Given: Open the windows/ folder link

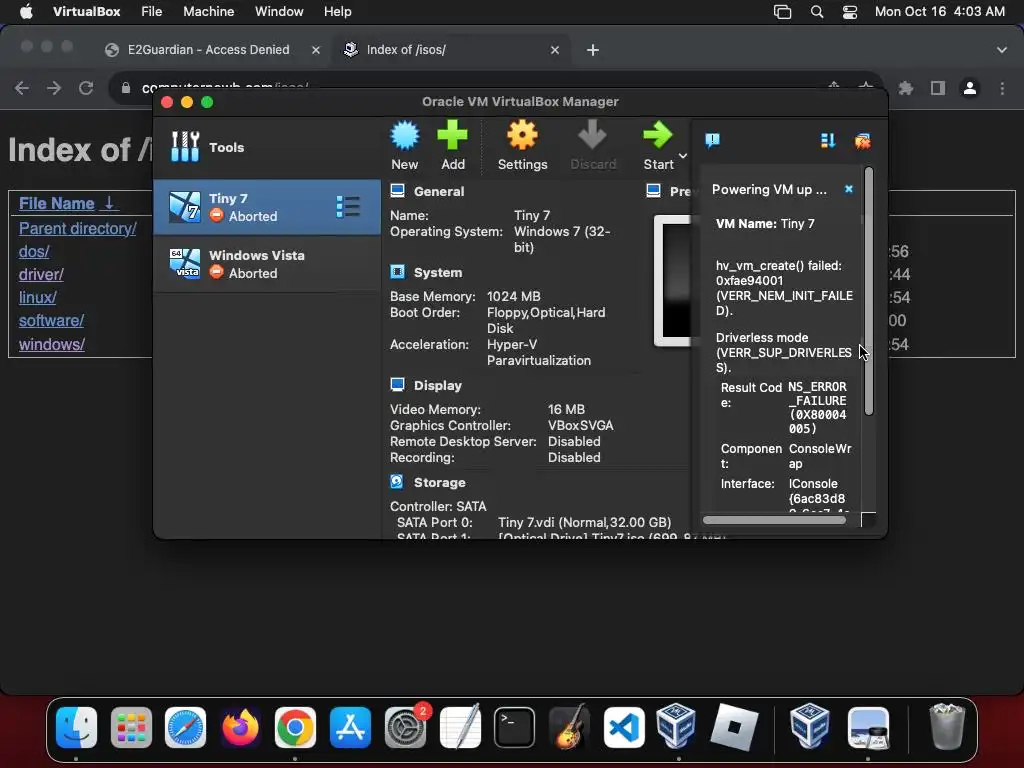Looking at the screenshot, I should click(52, 344).
